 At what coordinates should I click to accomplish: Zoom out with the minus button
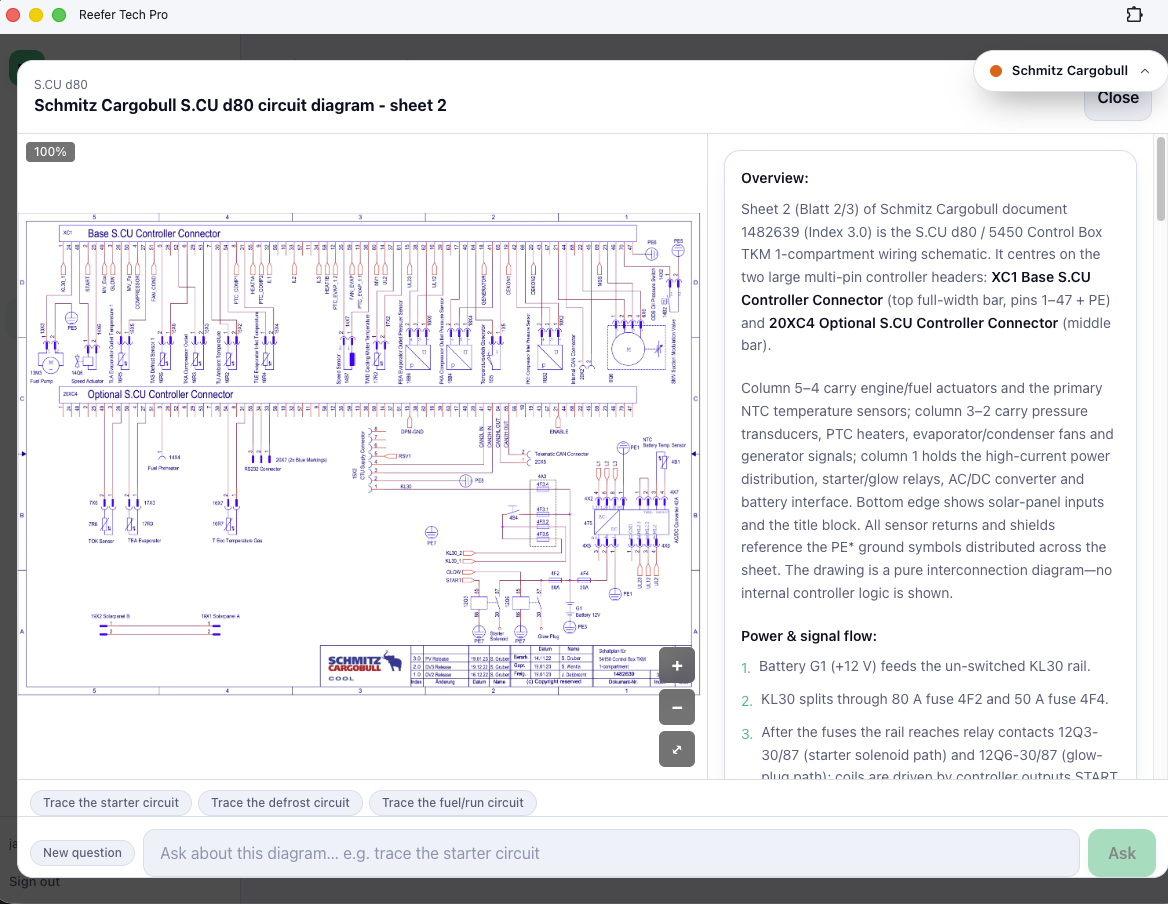tap(676, 707)
